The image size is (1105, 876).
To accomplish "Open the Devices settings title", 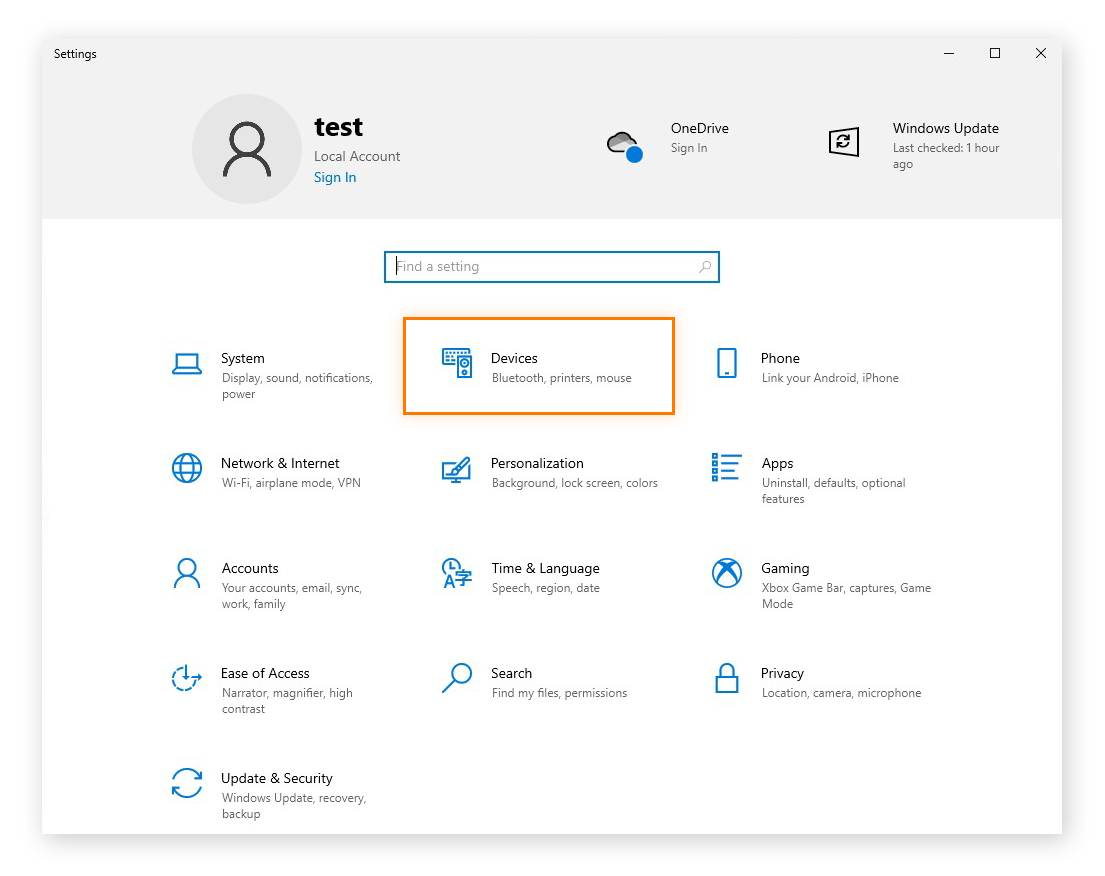I will tap(514, 358).
